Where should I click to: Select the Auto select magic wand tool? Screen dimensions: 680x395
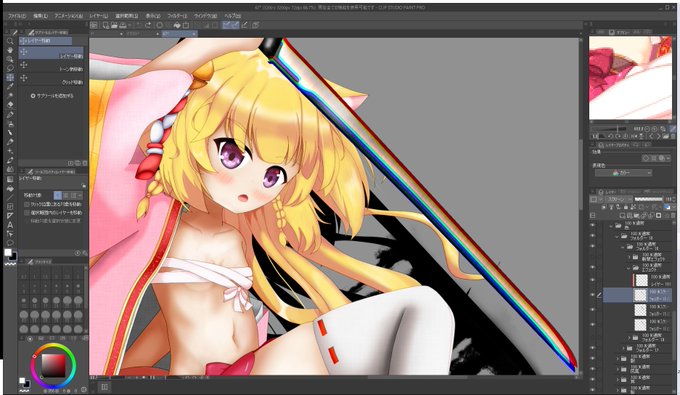[10, 96]
